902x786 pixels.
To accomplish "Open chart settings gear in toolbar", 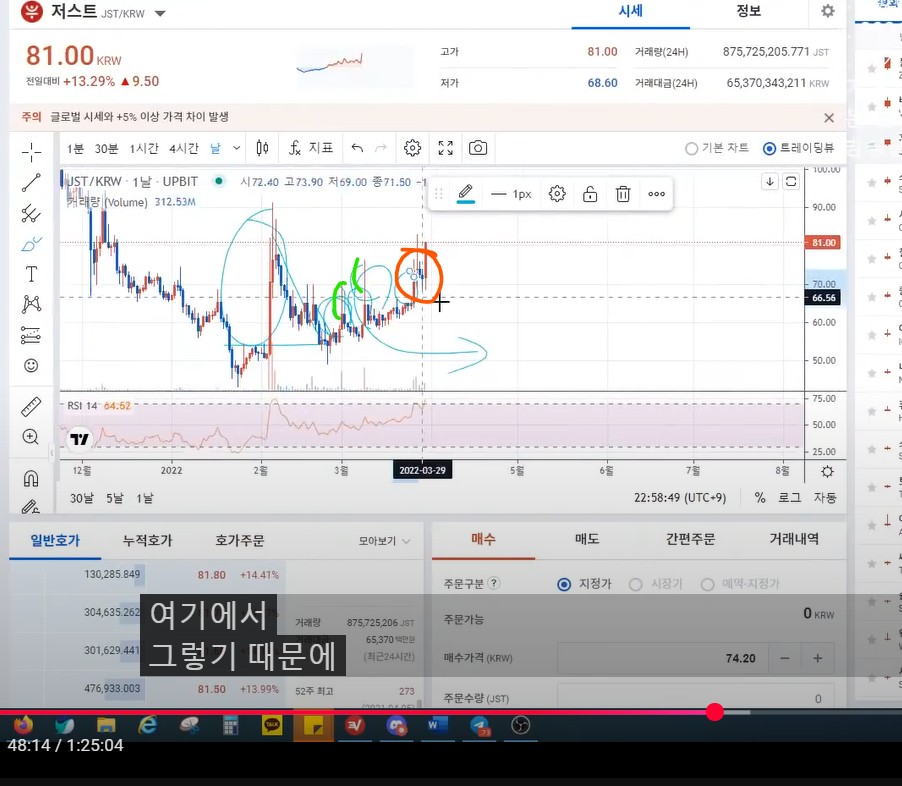I will point(412,148).
